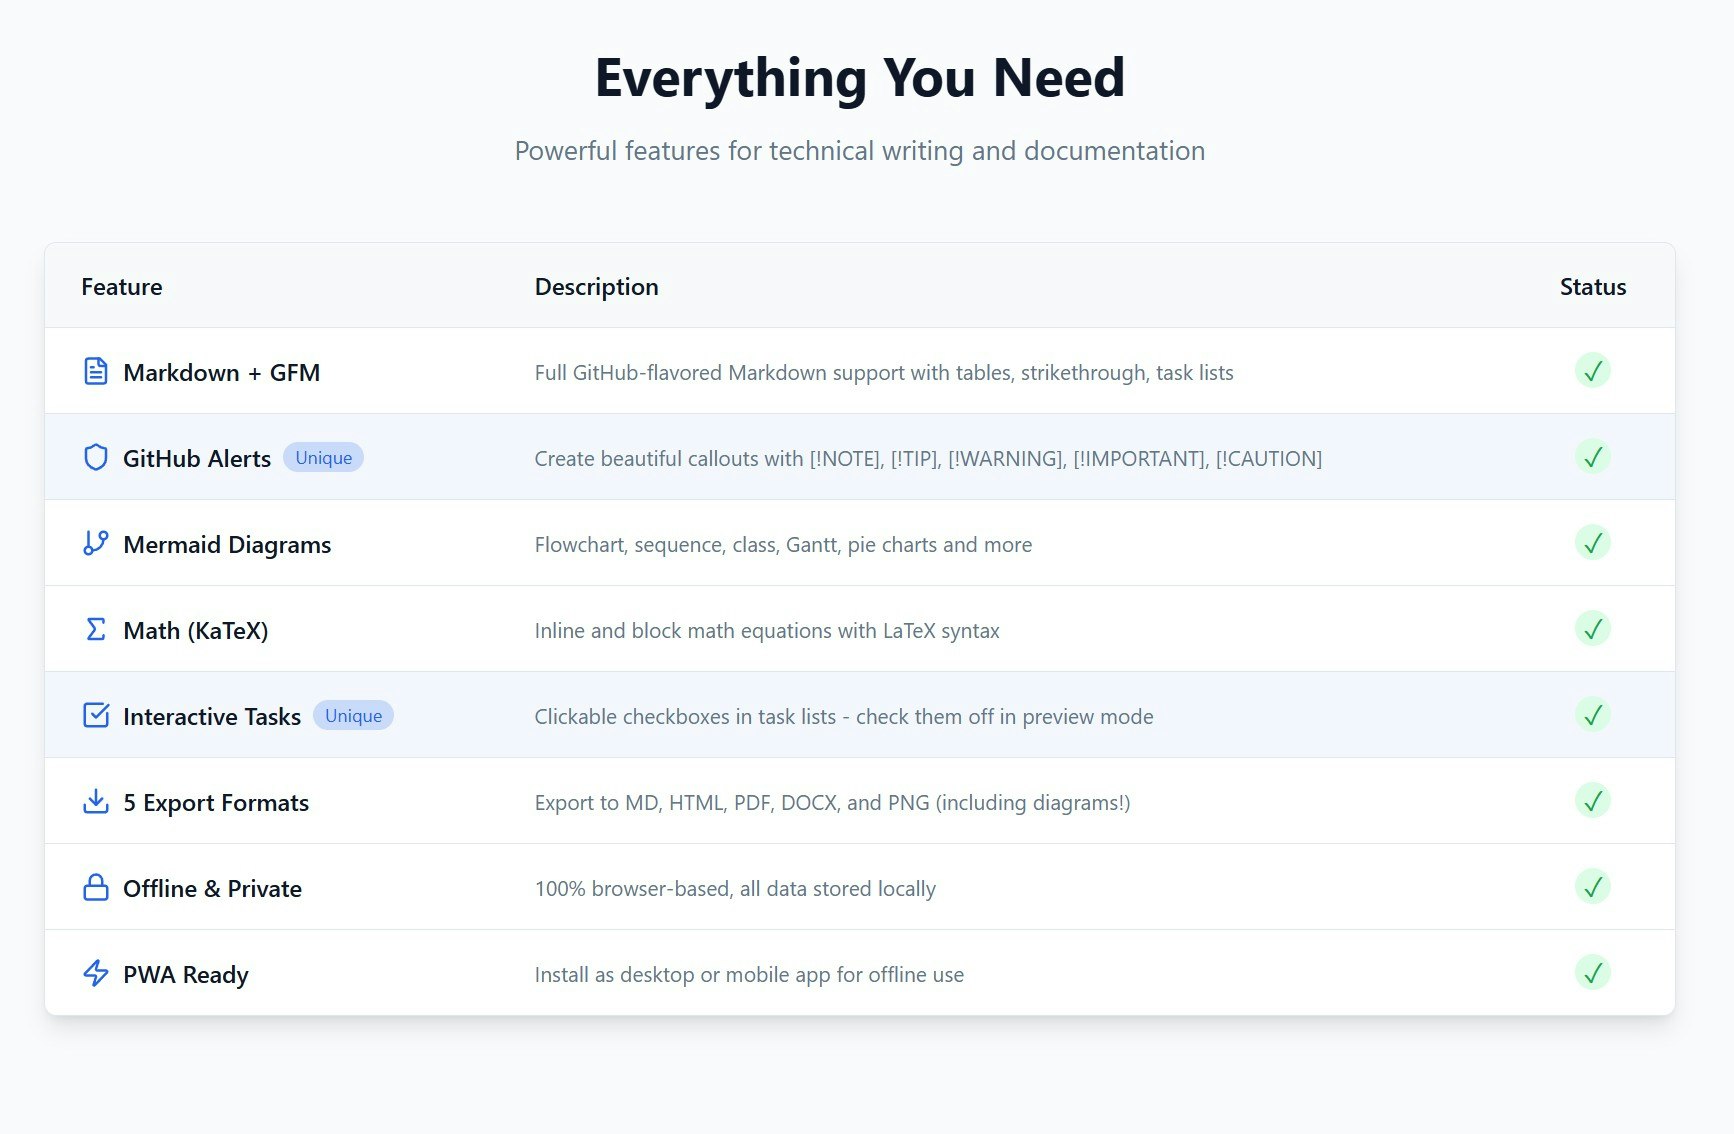Select the Math (KaTeX) feature name
1734x1134 pixels.
(x=196, y=631)
